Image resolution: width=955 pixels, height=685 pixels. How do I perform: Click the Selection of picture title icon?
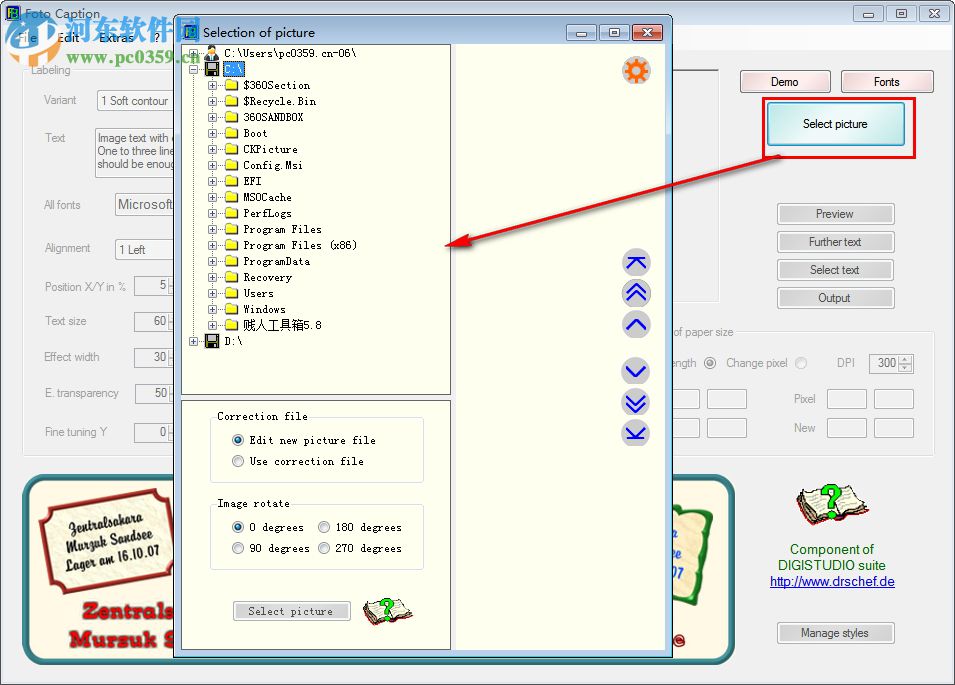coord(191,32)
